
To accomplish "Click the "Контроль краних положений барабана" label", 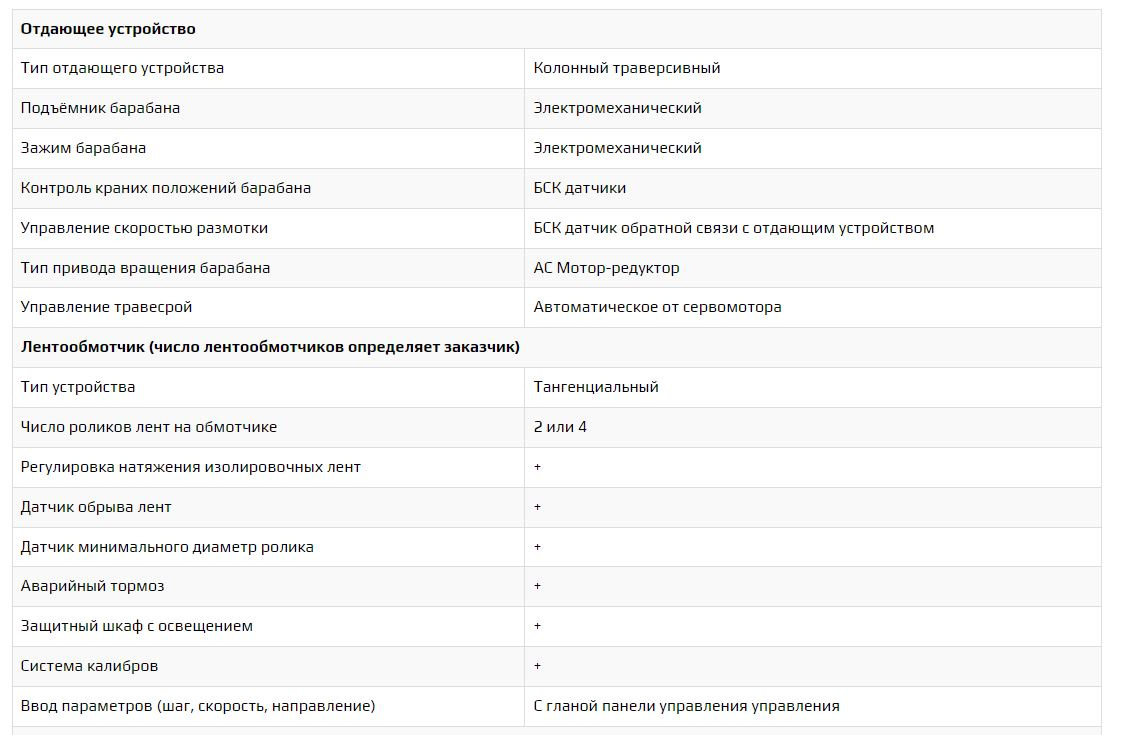I will [x=166, y=188].
